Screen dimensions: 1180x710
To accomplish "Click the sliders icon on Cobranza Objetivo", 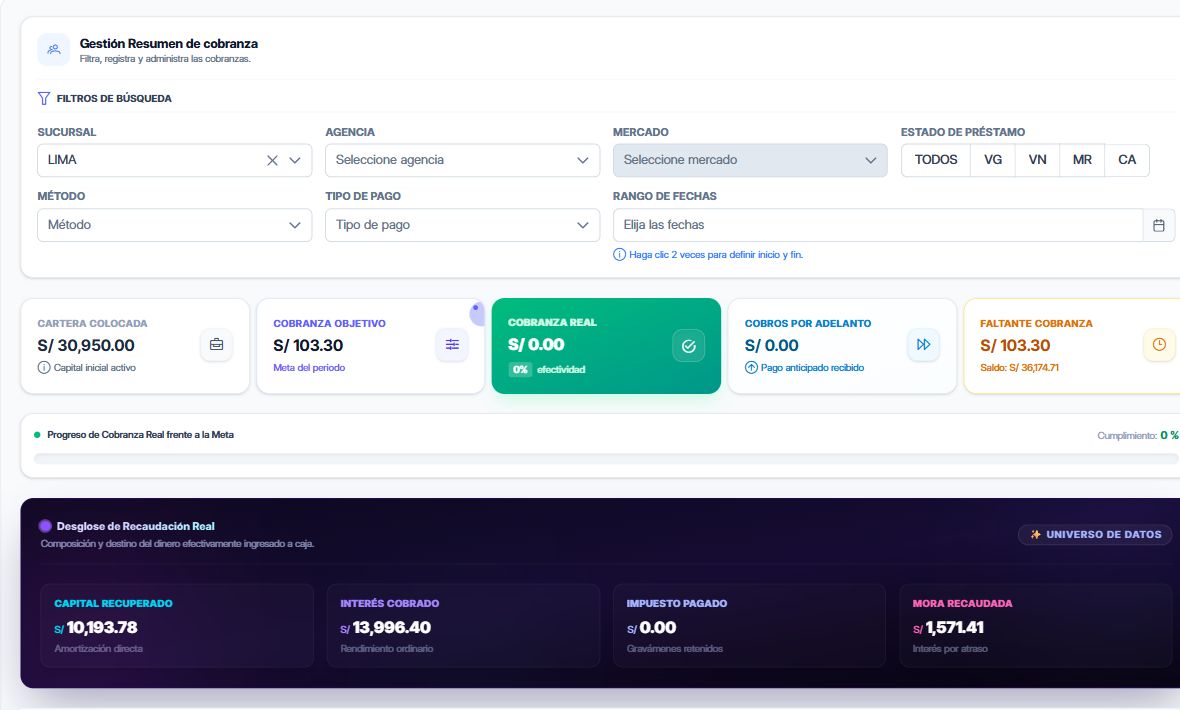I will click(x=452, y=345).
